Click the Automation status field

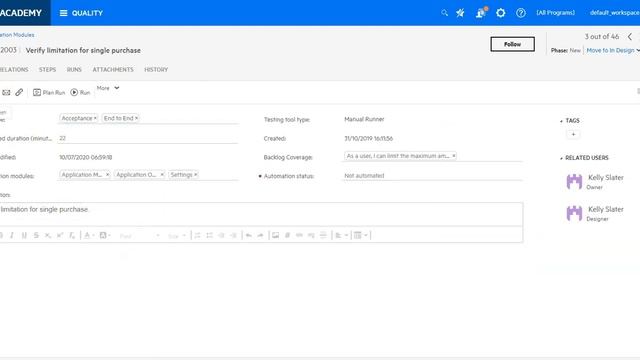(433, 176)
